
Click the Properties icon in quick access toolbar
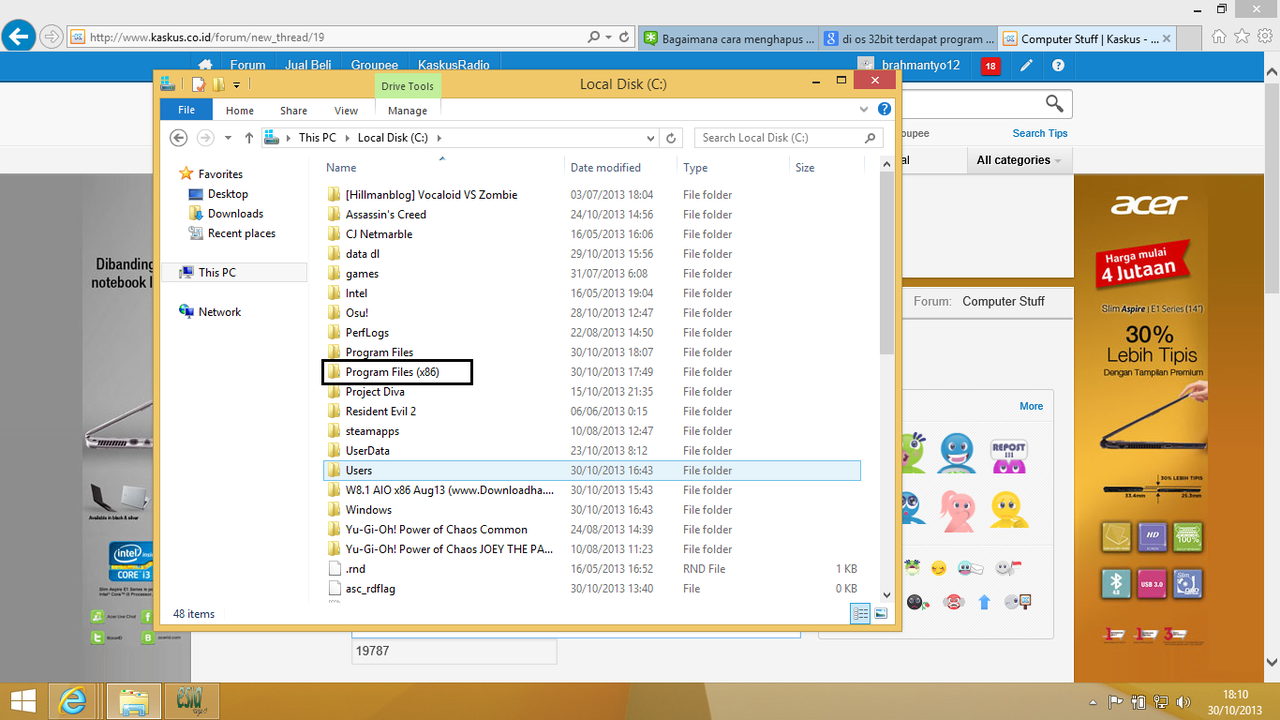(199, 85)
